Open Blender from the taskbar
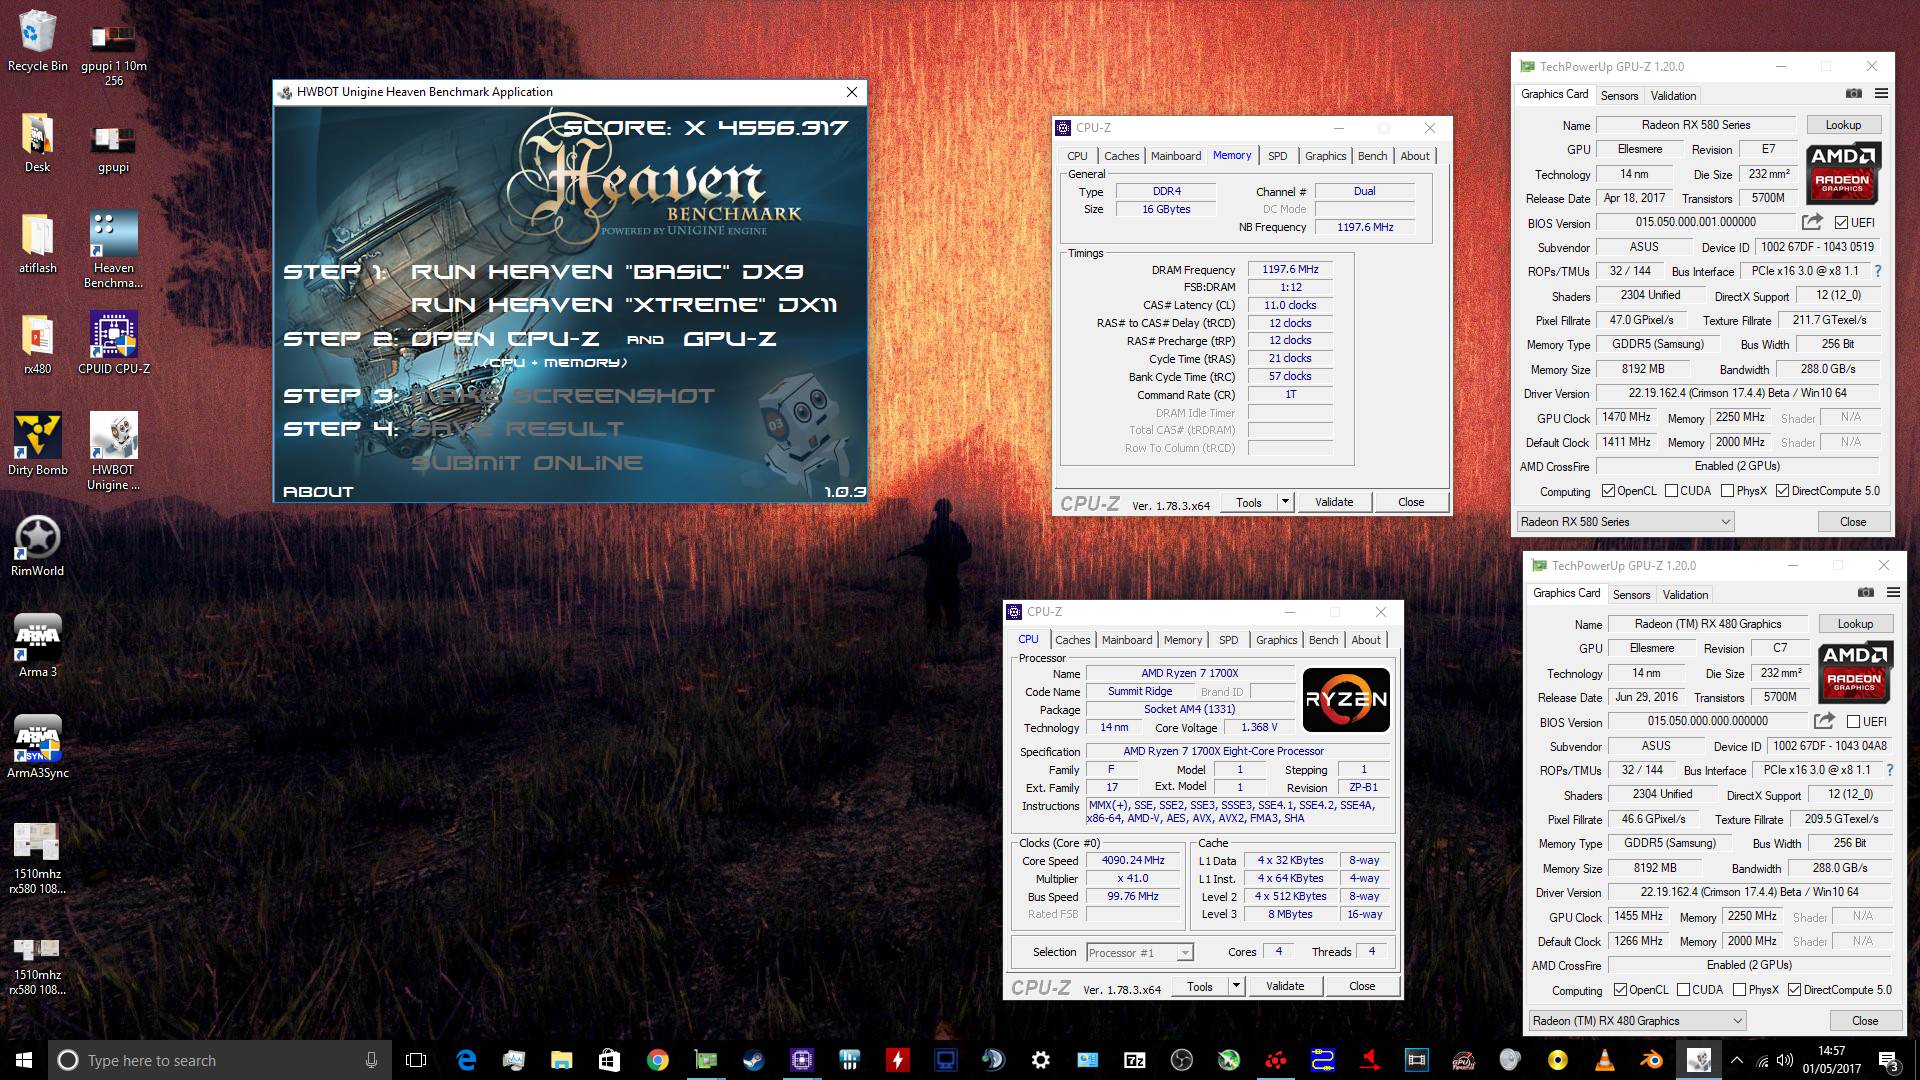The width and height of the screenshot is (1920, 1080). [x=1651, y=1060]
